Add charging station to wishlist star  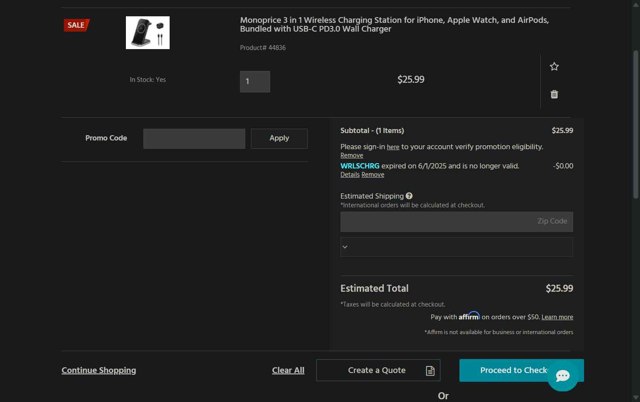[x=554, y=67]
